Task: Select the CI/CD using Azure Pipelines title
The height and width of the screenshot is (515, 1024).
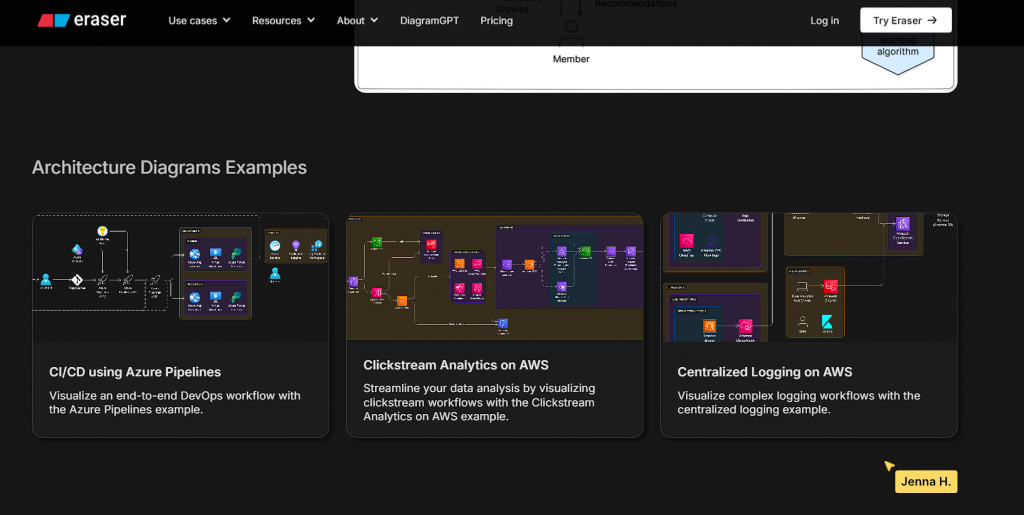Action: [x=135, y=372]
